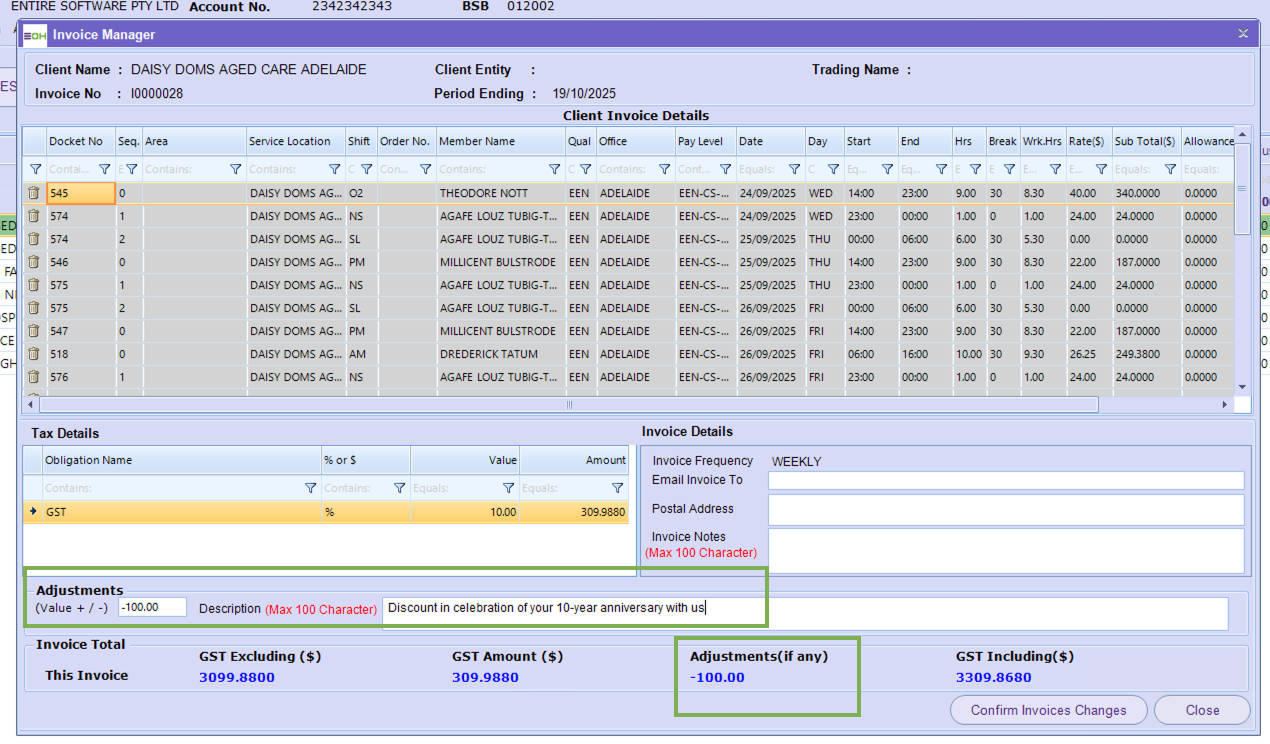The image size is (1270, 744).
Task: Click trash icon for docket 518 row
Action: [x=34, y=354]
